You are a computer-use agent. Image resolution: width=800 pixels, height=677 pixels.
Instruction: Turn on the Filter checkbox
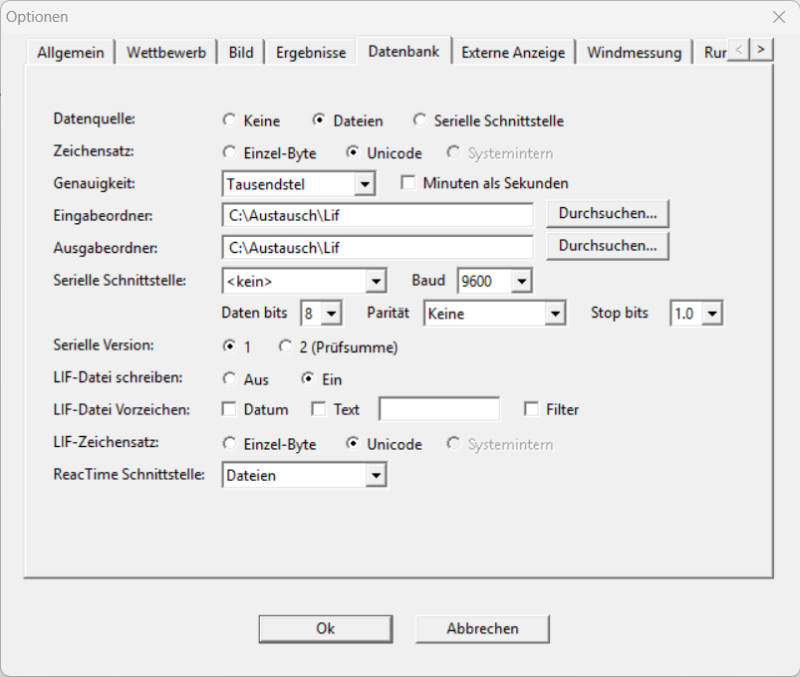pos(532,409)
